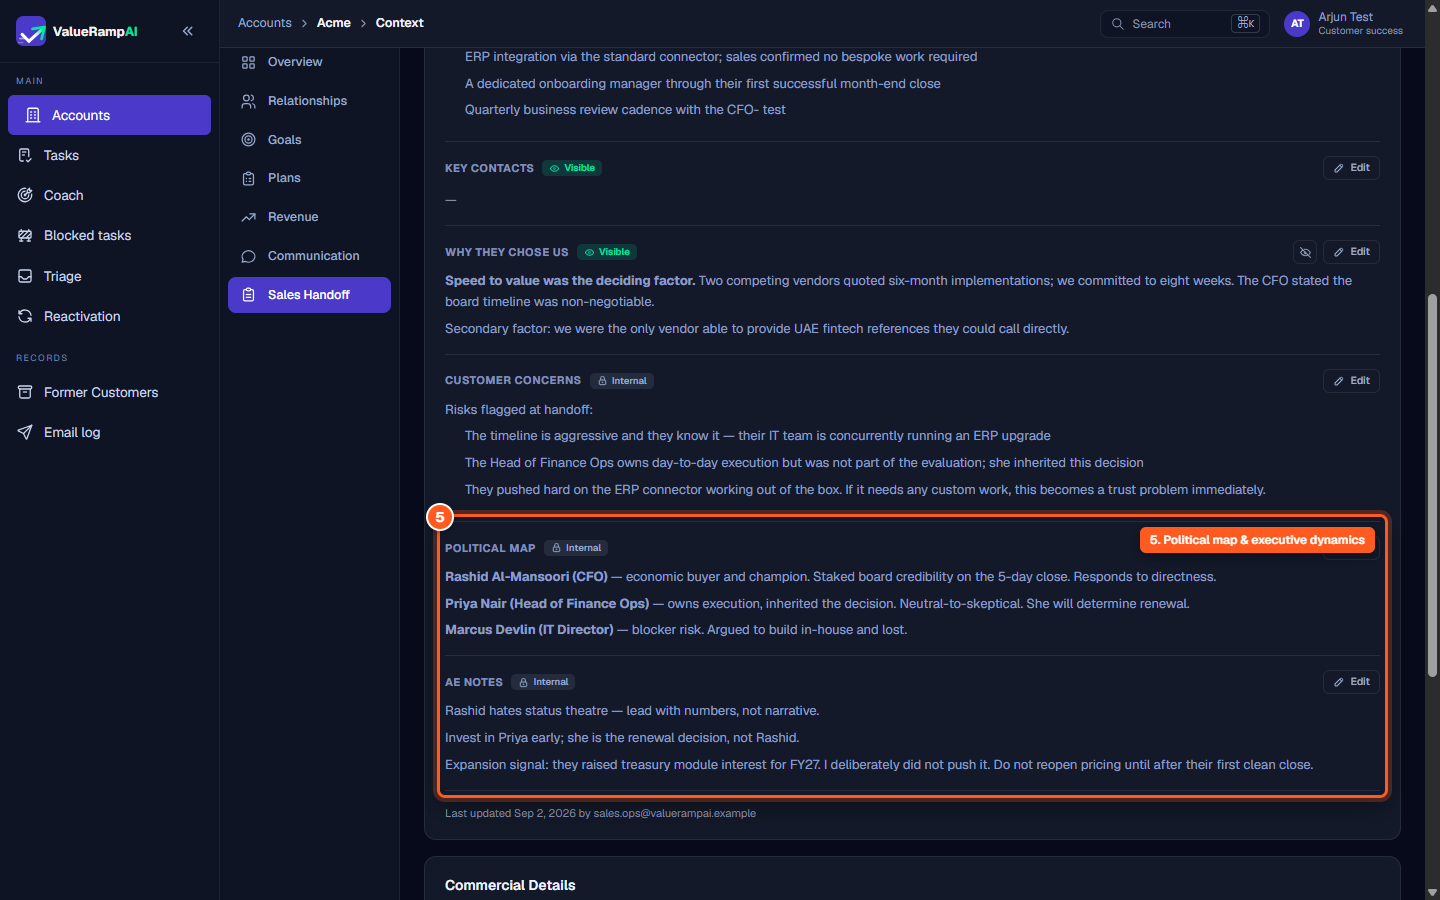Open the Communication section
The width and height of the screenshot is (1440, 900).
309,256
